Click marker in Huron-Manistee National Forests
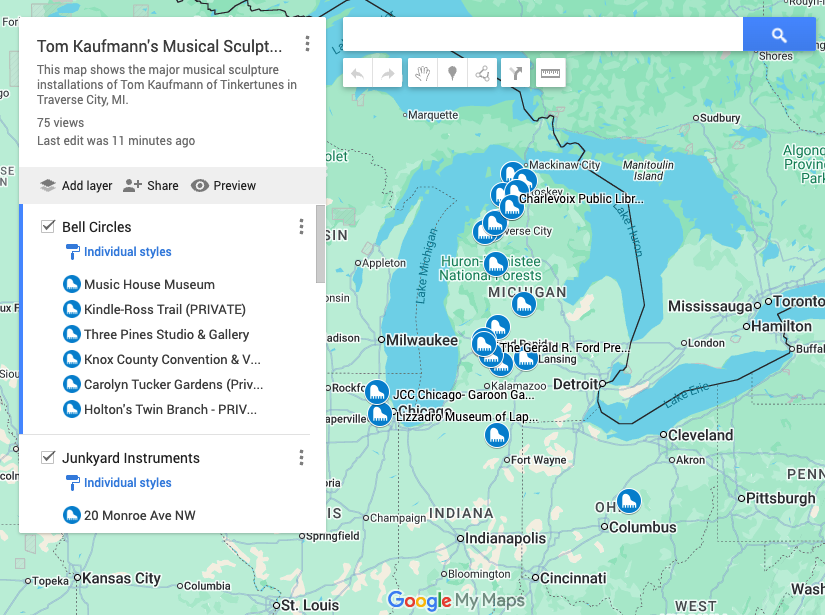The image size is (825, 615). click(496, 264)
